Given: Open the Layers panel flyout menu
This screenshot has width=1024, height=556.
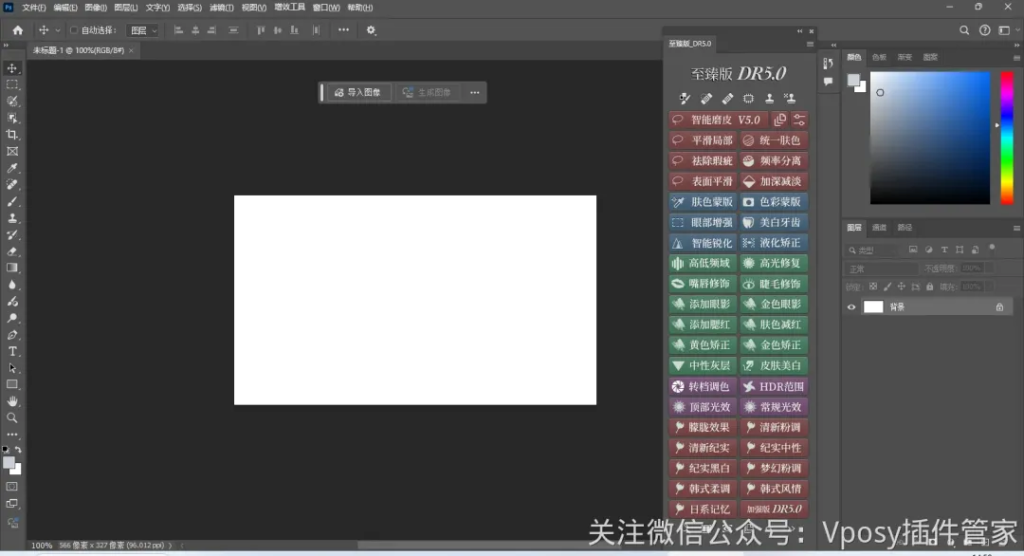Looking at the screenshot, I should click(x=1016, y=228).
